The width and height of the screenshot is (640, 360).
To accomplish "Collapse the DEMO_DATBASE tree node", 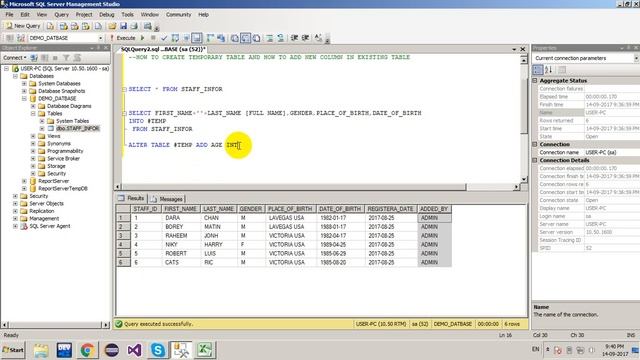I will point(24,98).
